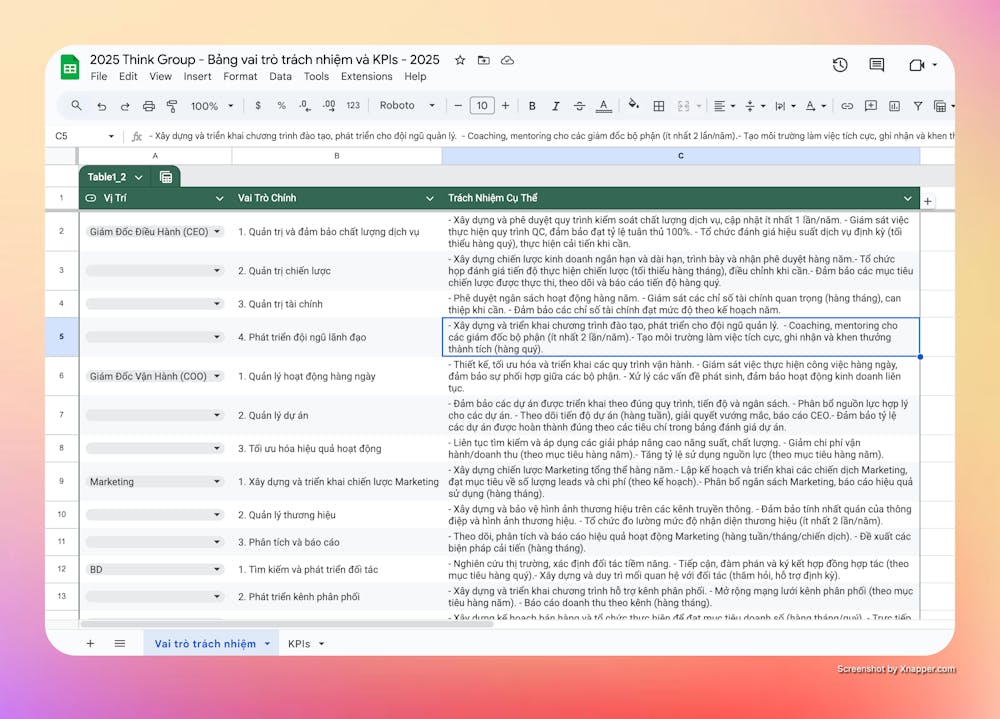Open the Roboto font dropdown
1000x719 pixels.
409,106
